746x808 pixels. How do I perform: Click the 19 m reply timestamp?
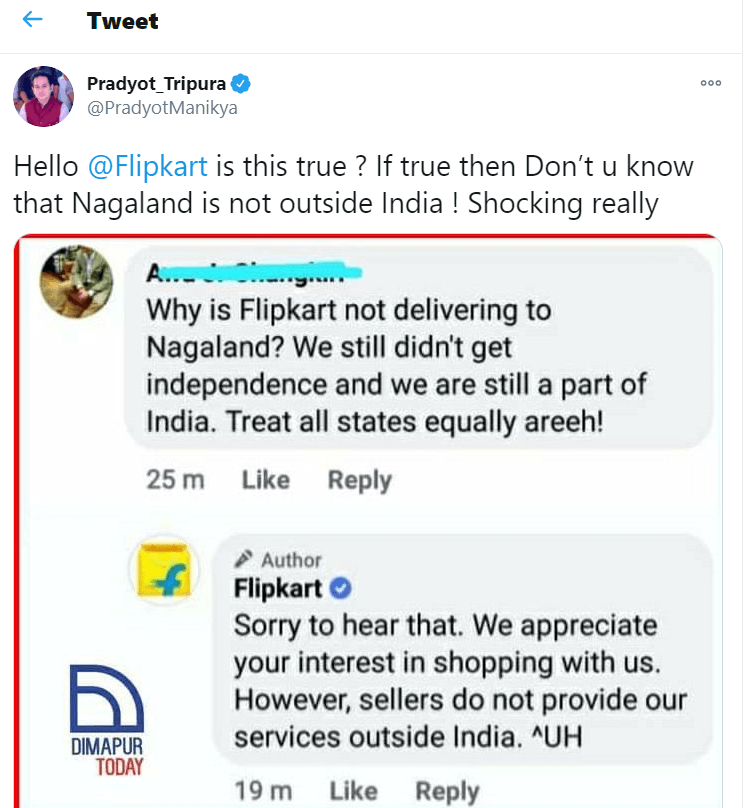pos(262,792)
